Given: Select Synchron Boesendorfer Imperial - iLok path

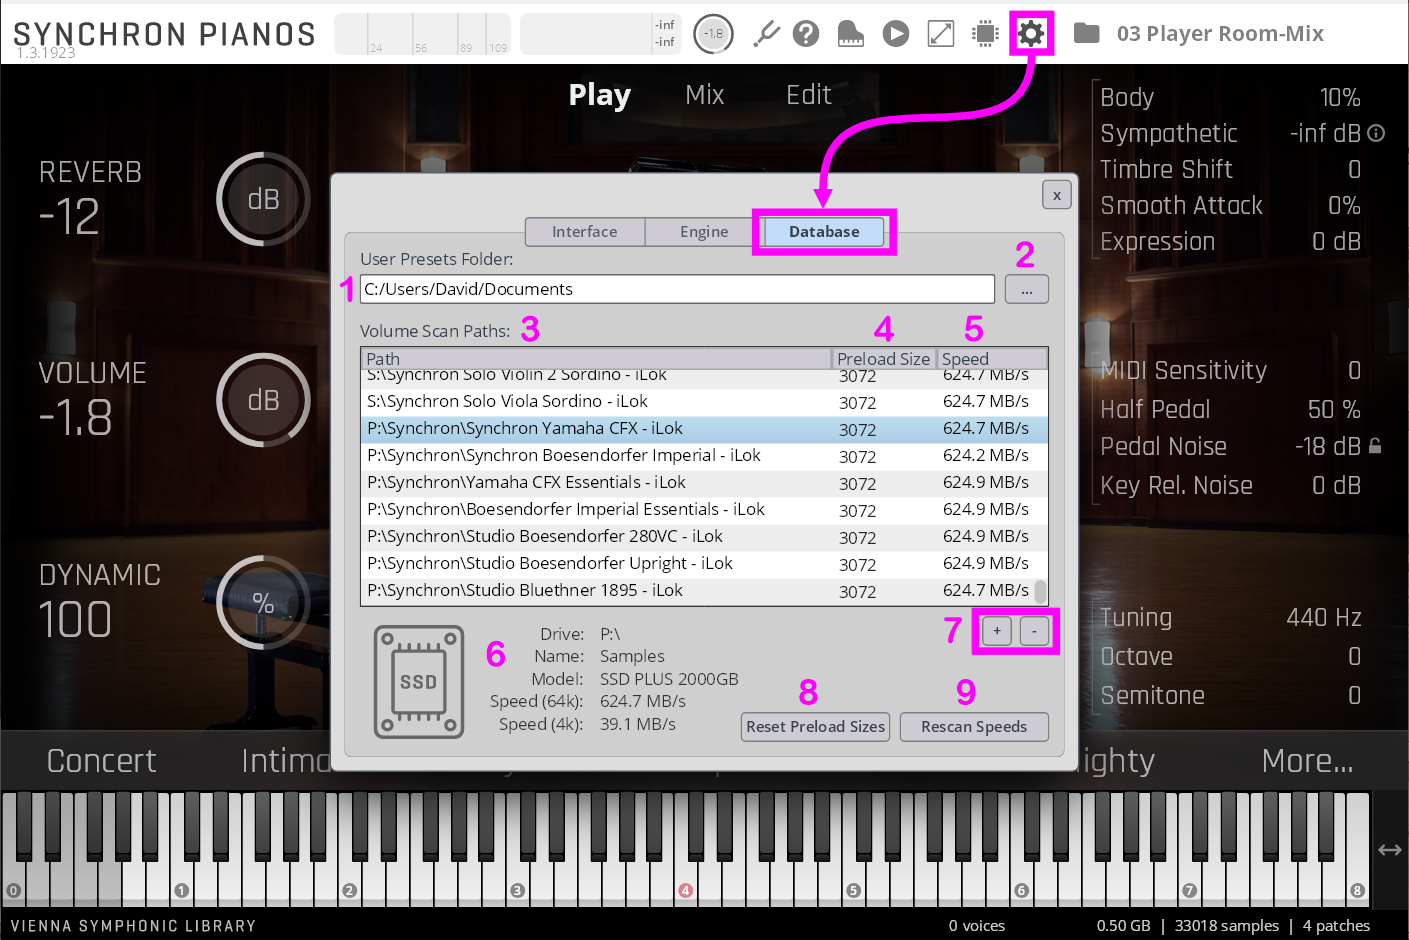Looking at the screenshot, I should tap(564, 456).
